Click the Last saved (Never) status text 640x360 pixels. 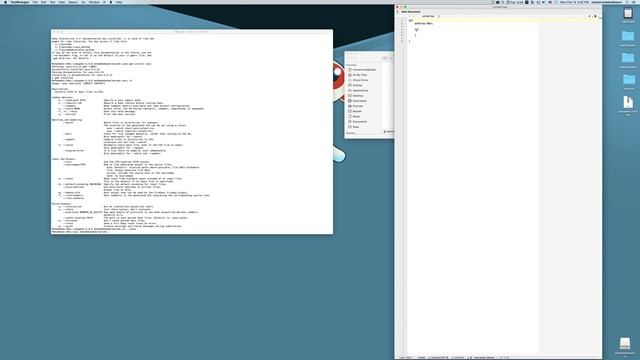coord(484,358)
